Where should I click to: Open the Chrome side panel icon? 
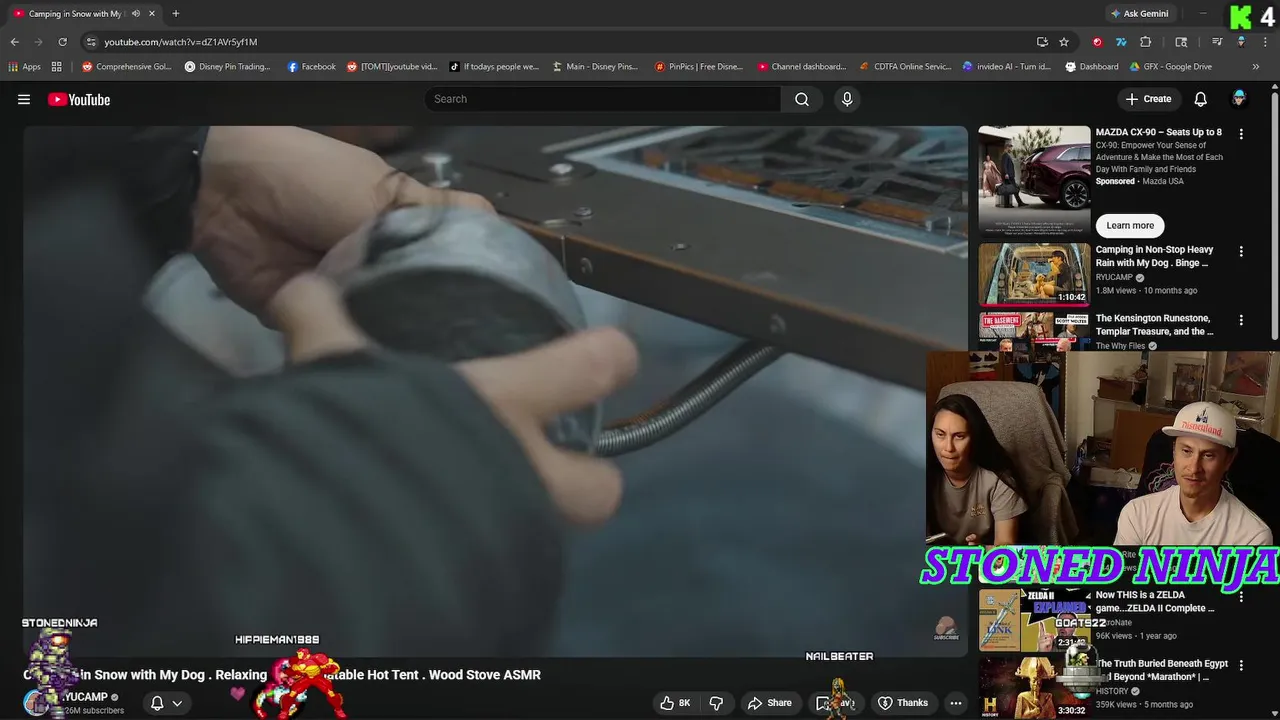[1181, 42]
